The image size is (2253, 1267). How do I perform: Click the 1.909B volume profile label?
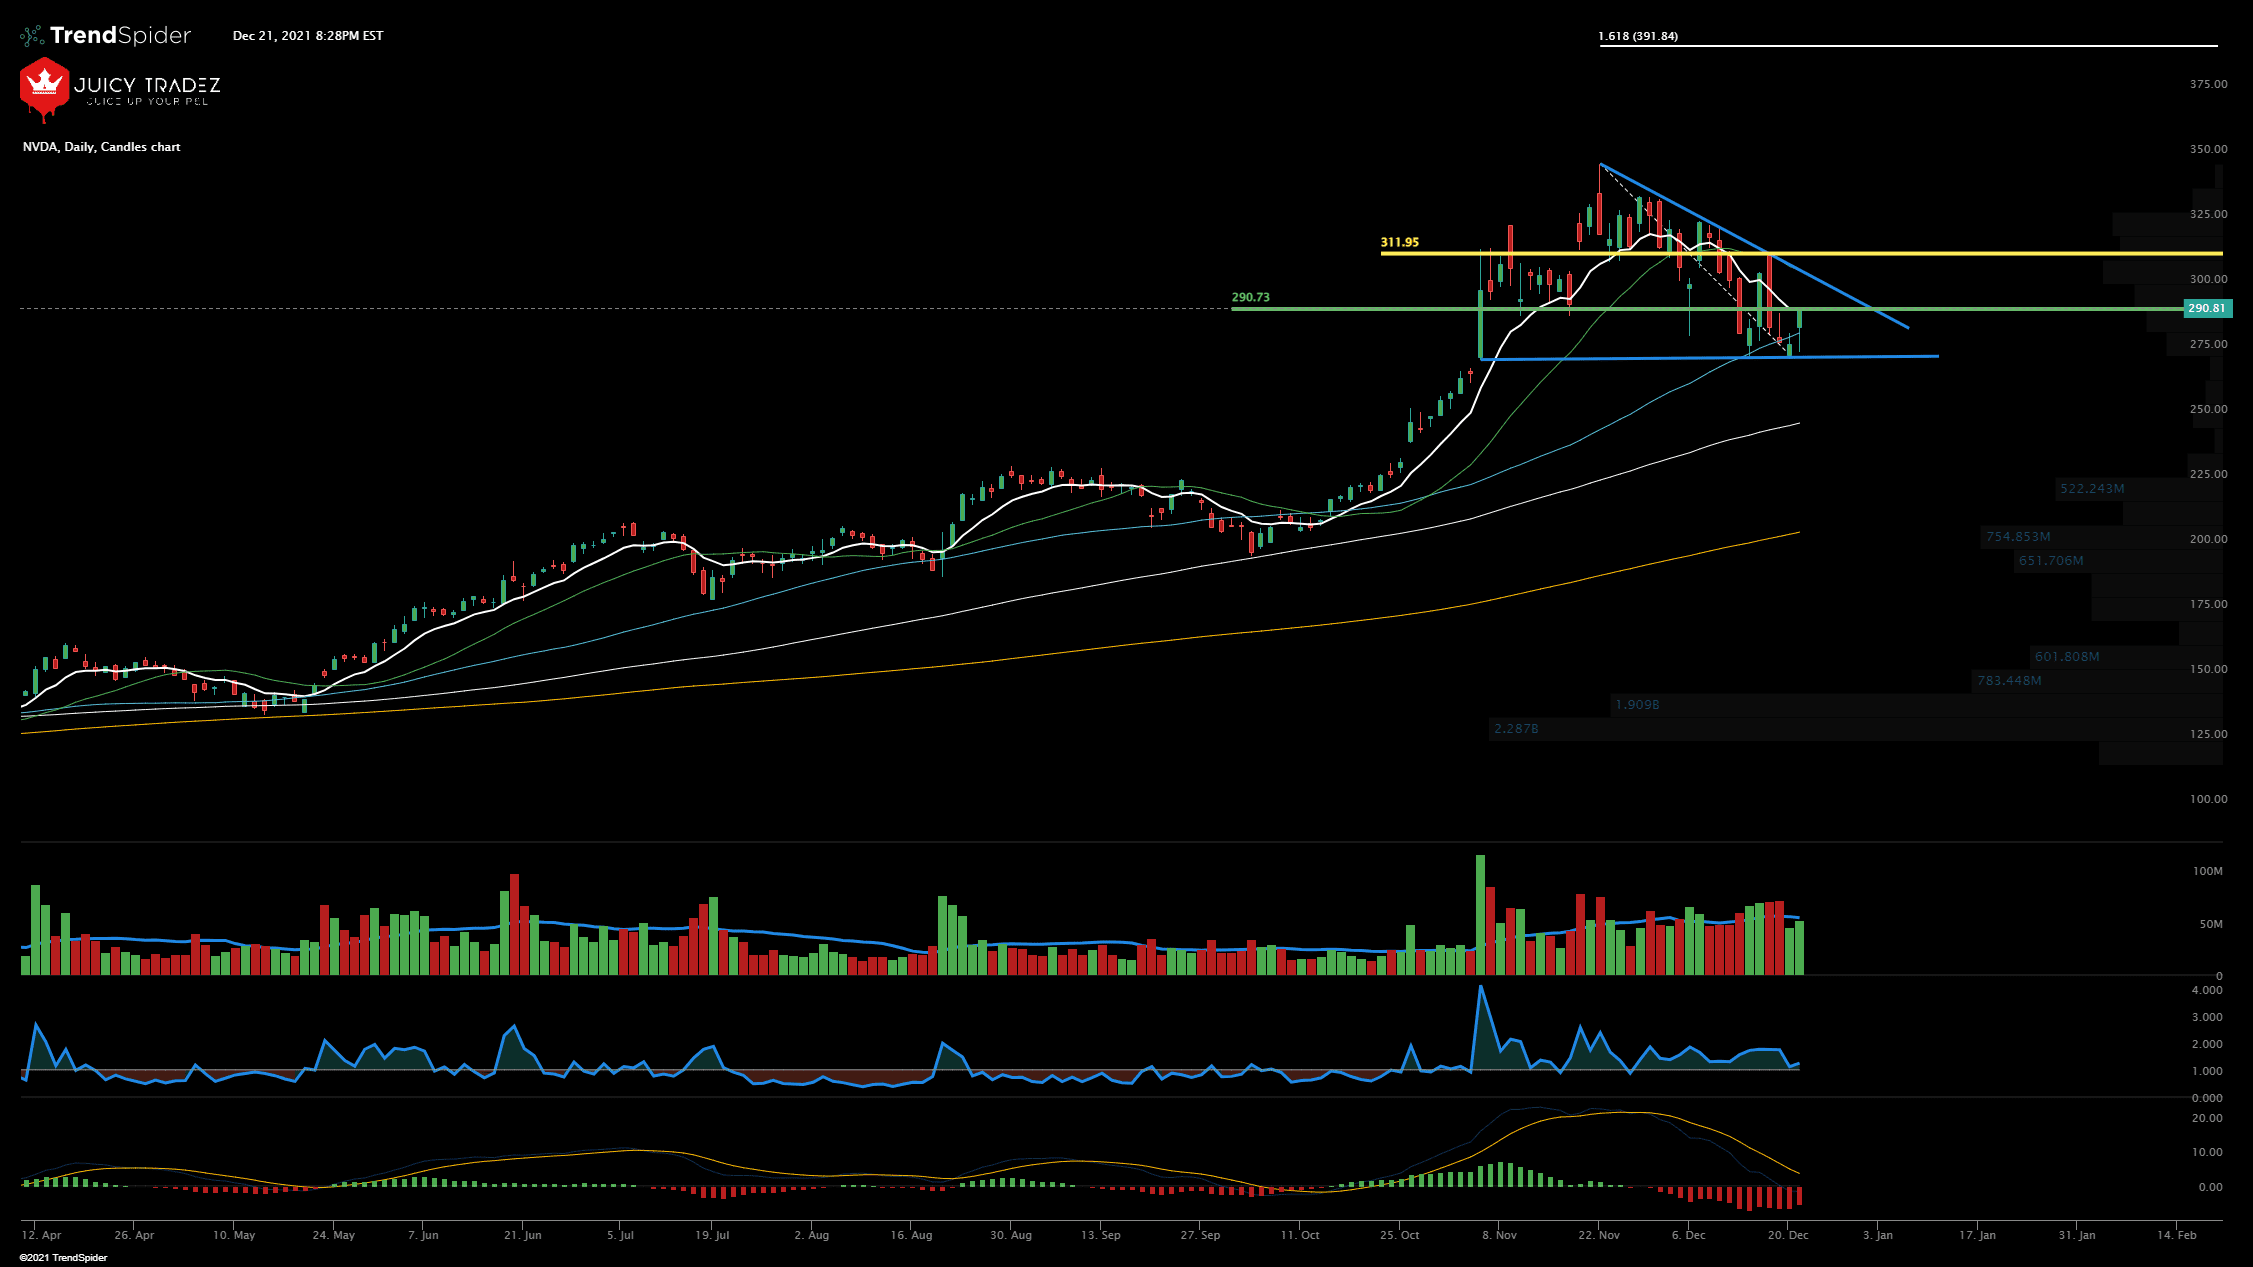[x=1637, y=705]
